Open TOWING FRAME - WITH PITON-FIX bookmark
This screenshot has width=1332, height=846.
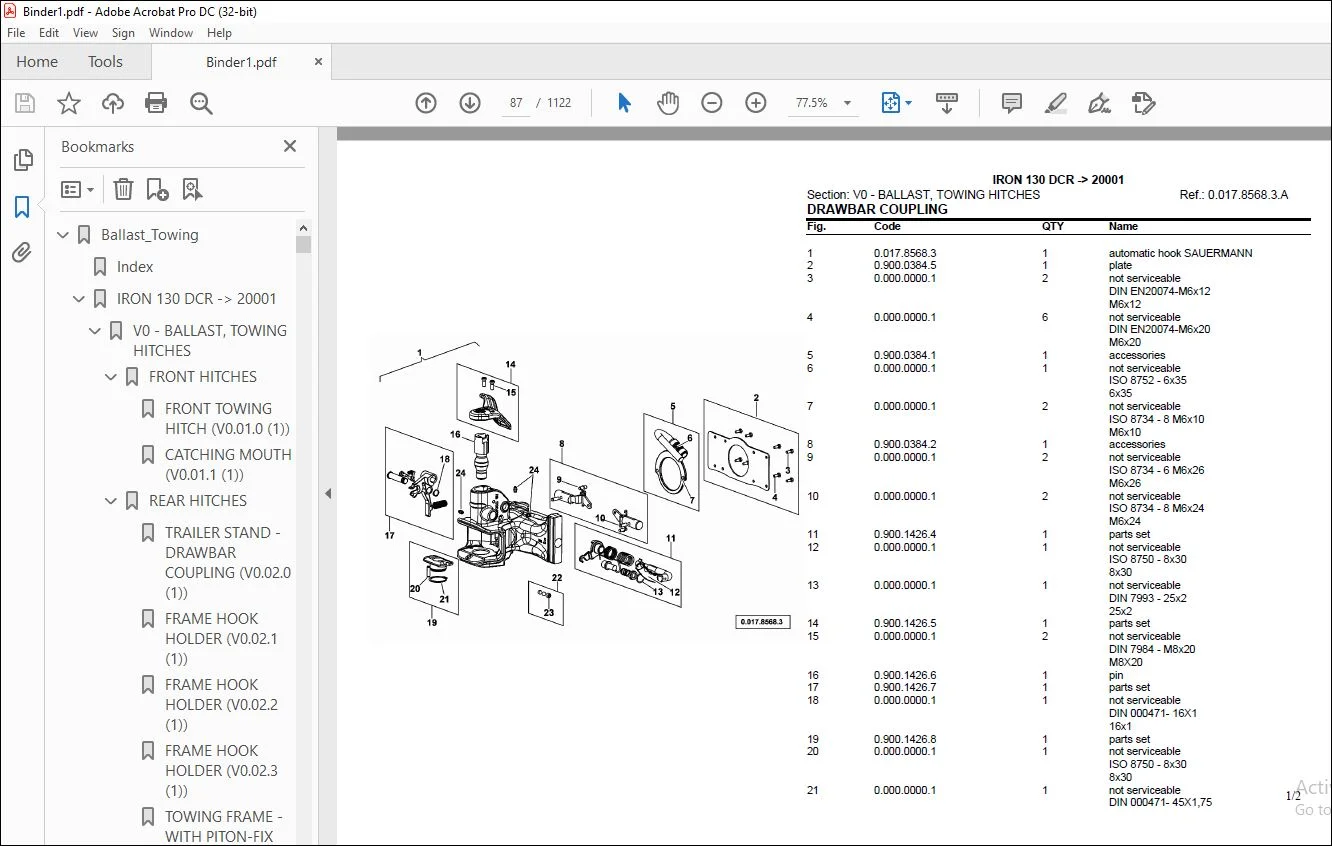pos(224,827)
